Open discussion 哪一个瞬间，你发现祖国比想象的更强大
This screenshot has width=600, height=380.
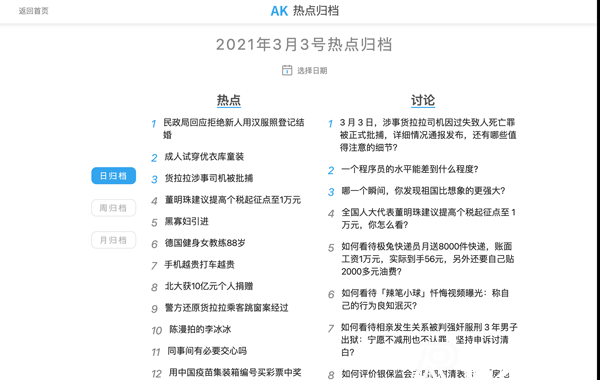pos(423,191)
